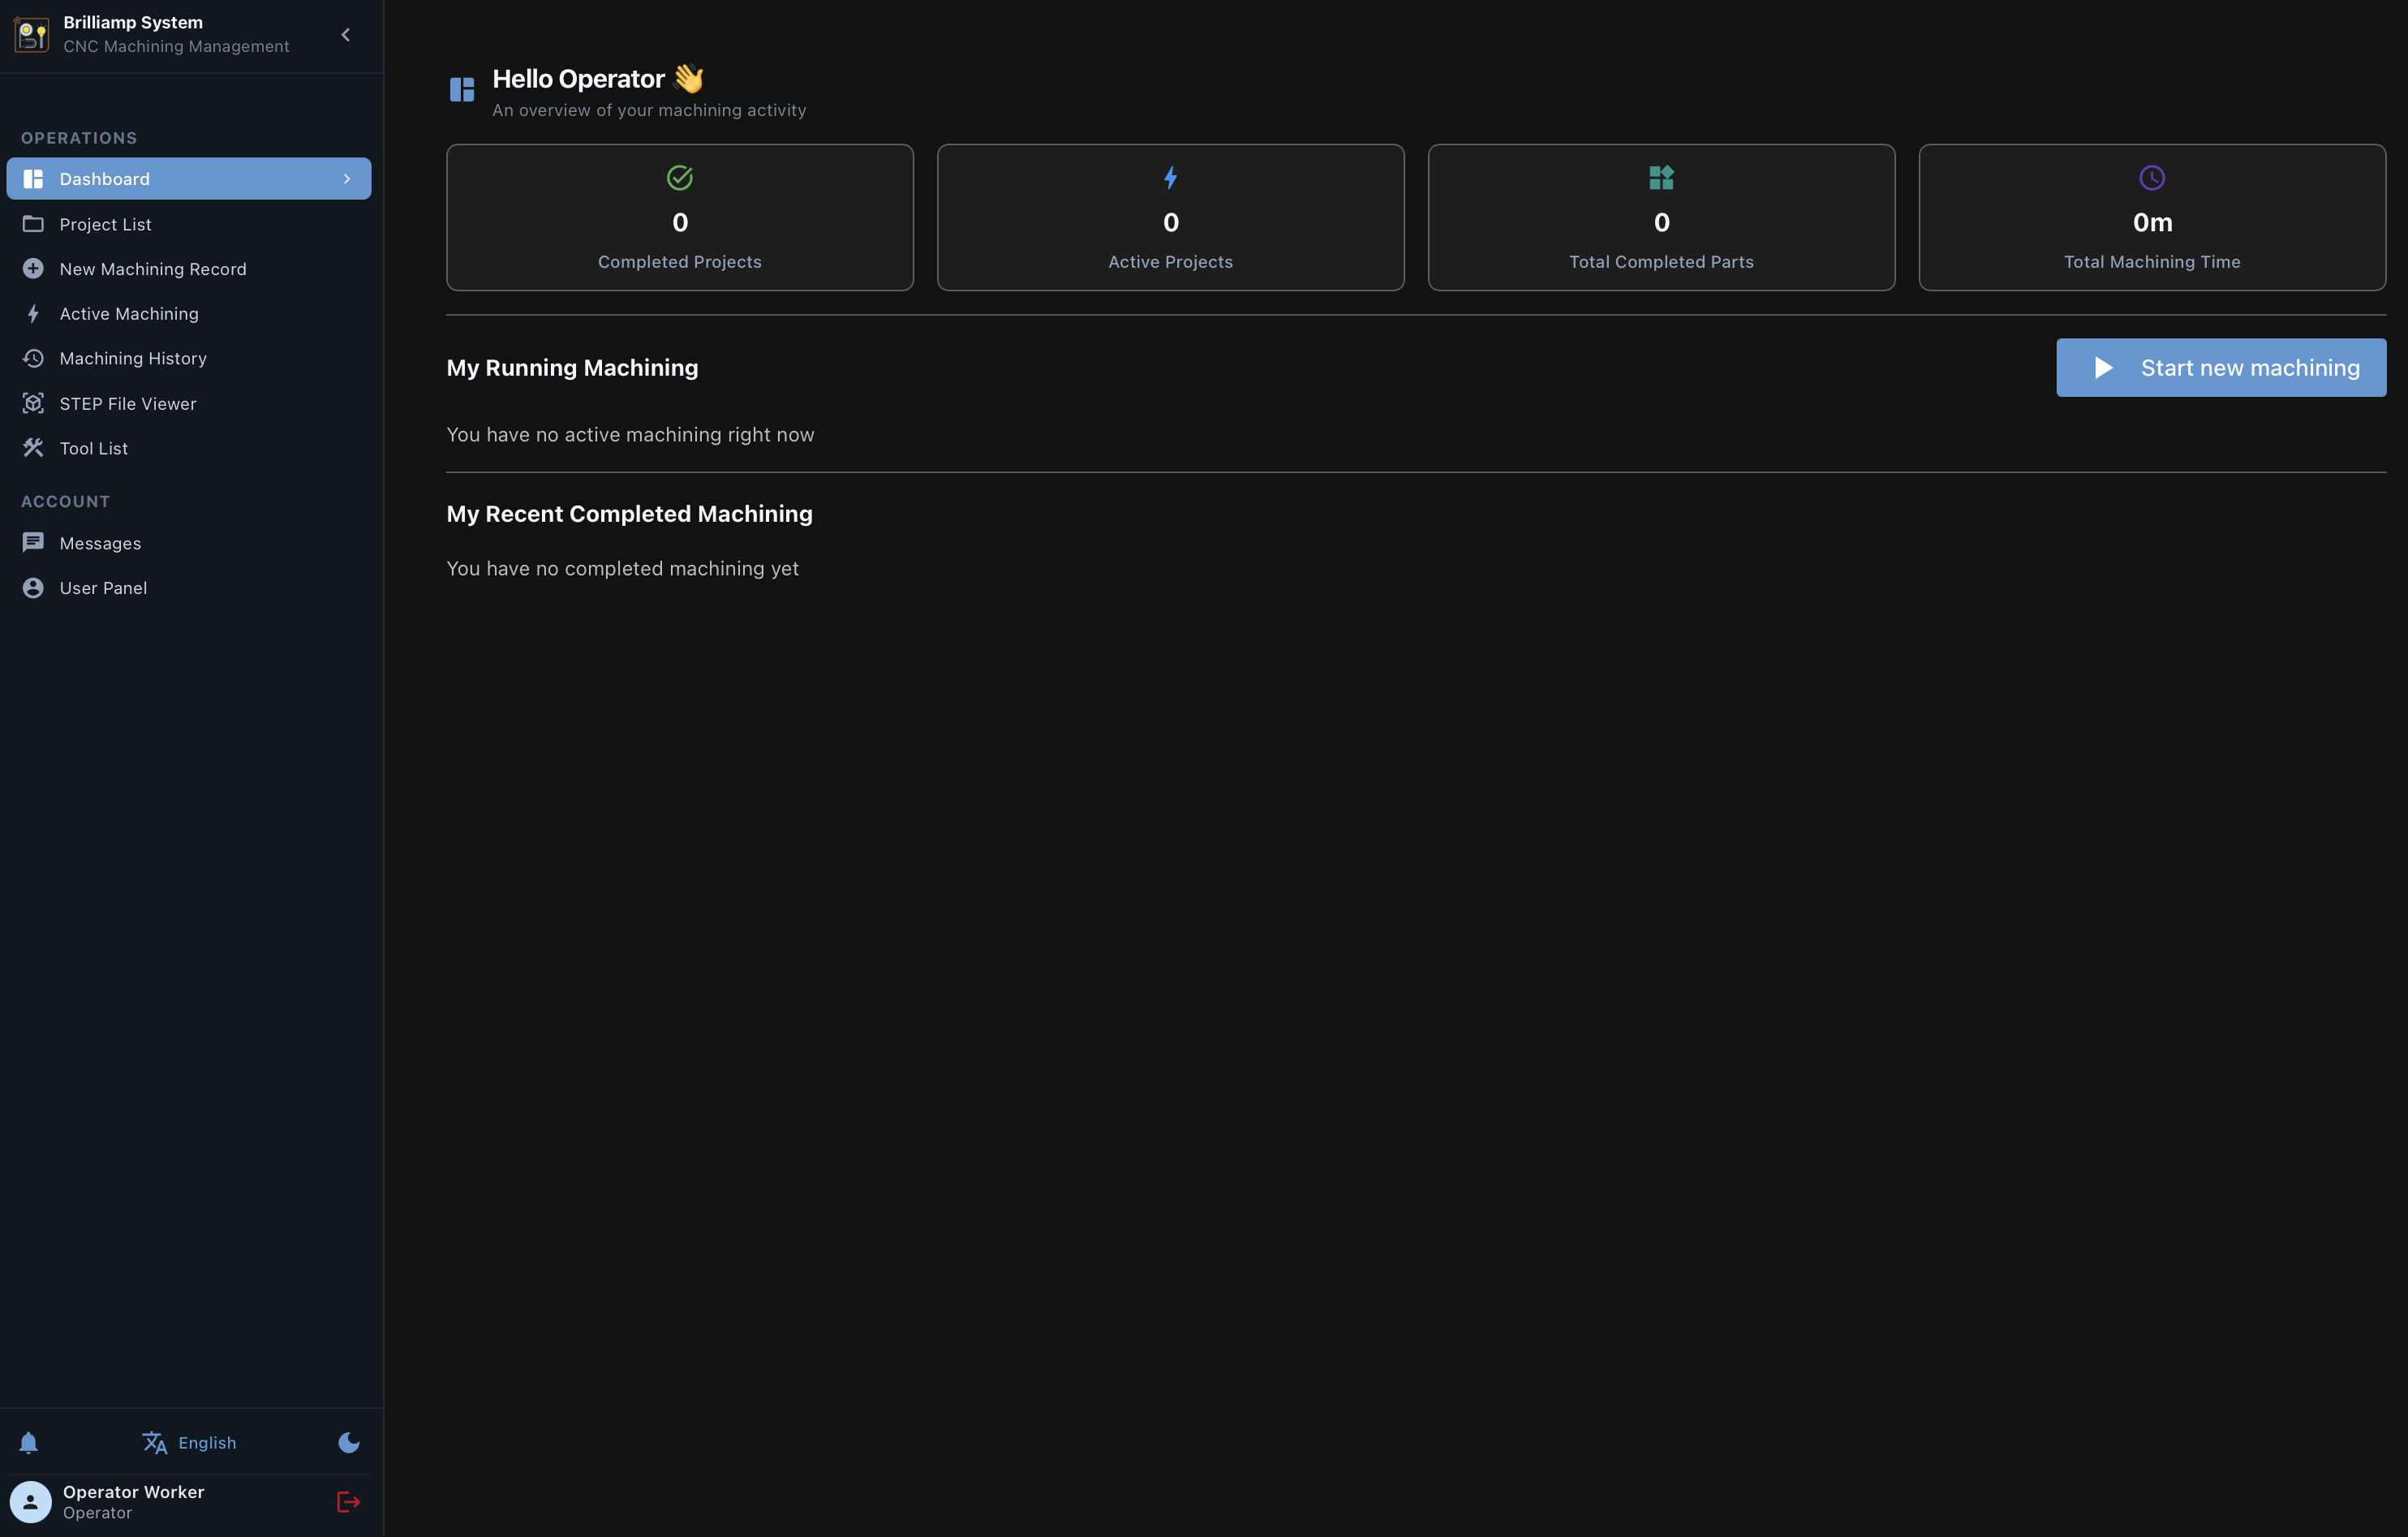
Task: Open the New Machining Record page
Action: [x=189, y=269]
